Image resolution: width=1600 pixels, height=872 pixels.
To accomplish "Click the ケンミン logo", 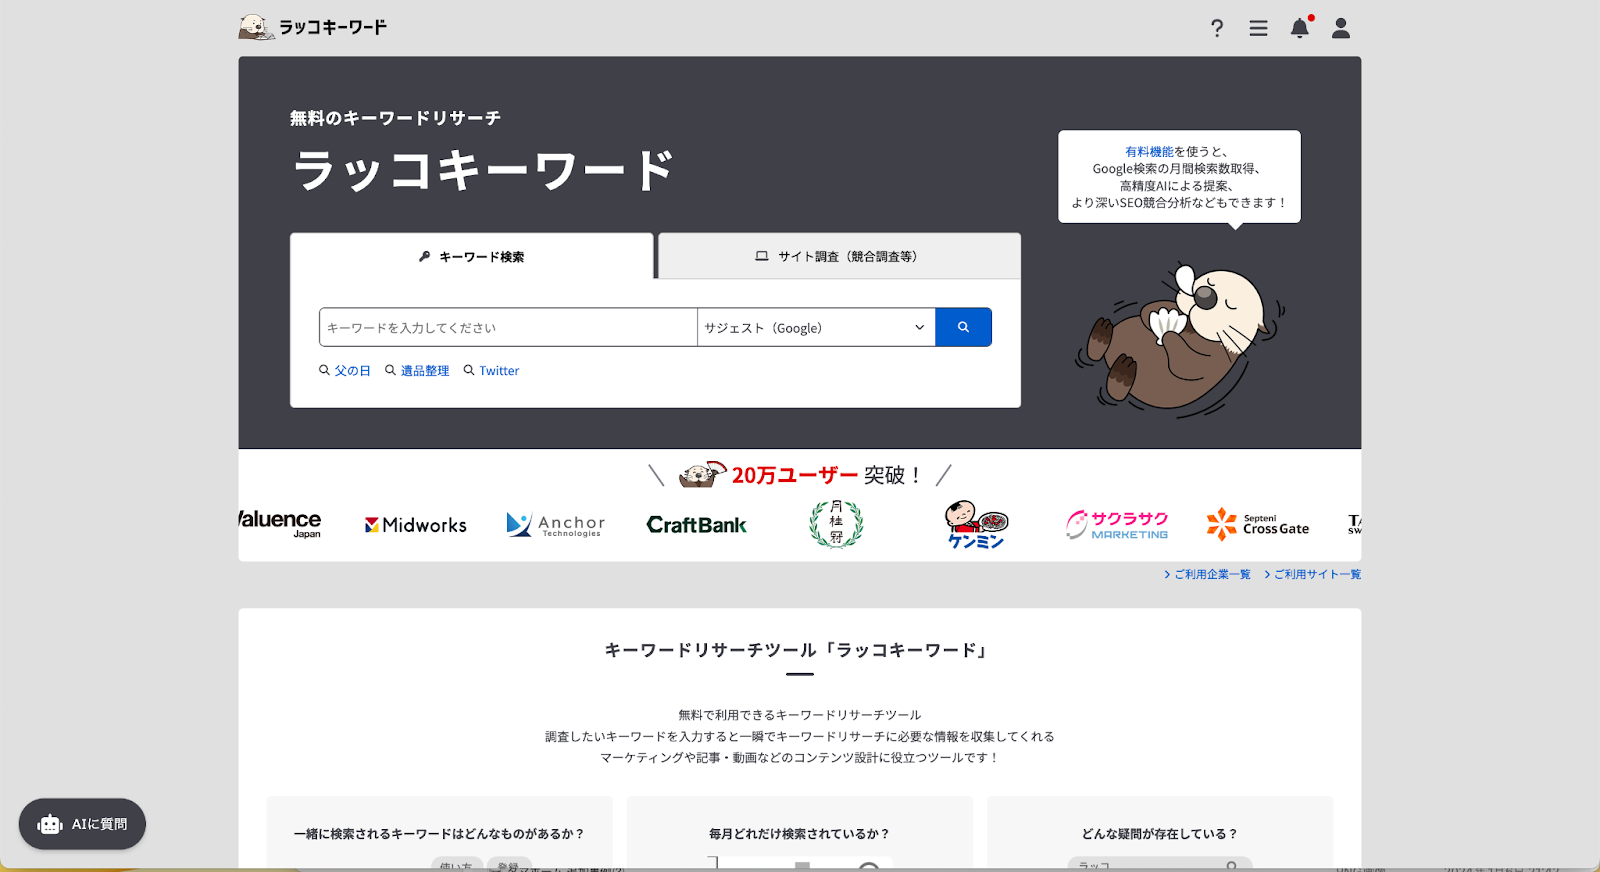I will point(976,525).
